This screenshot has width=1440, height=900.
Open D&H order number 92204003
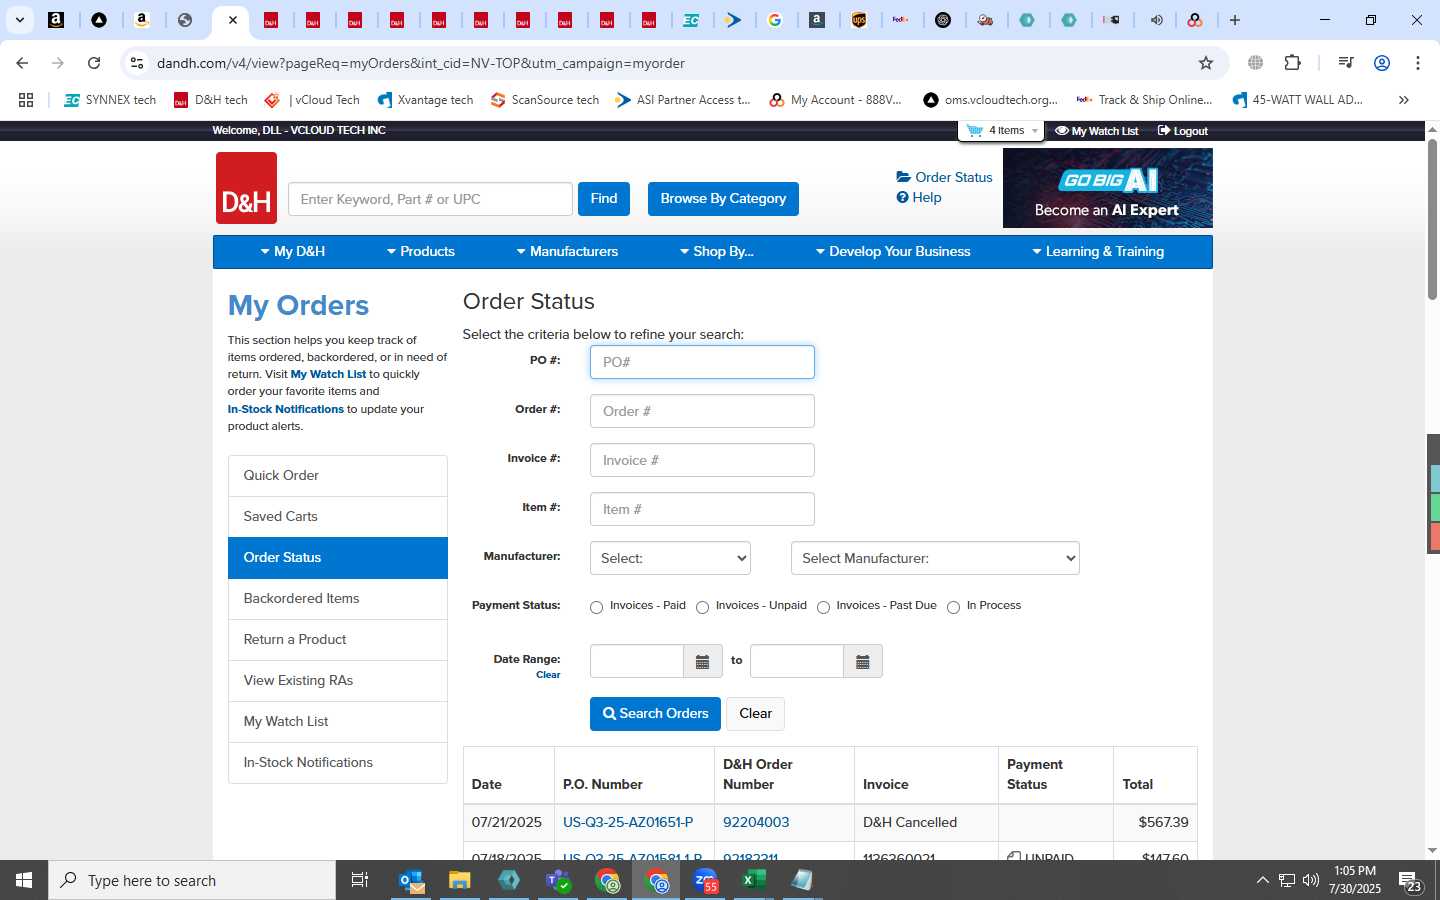coord(756,823)
